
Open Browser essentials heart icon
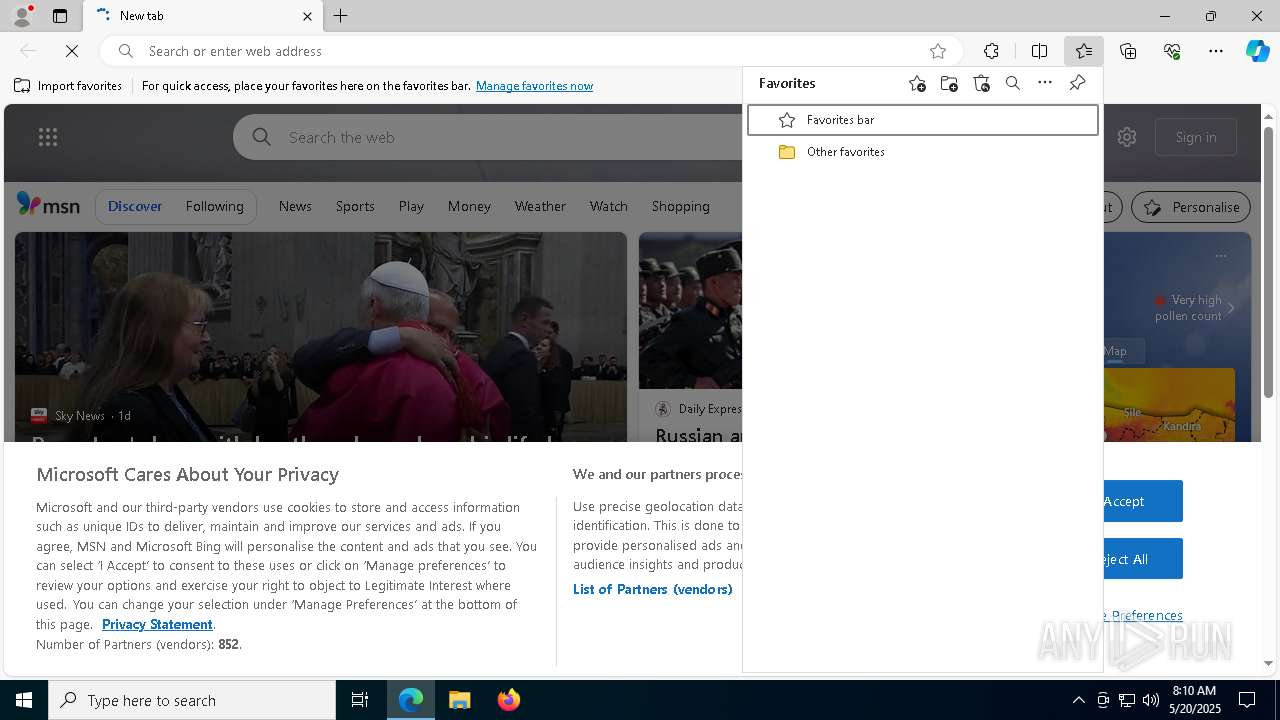[1172, 51]
